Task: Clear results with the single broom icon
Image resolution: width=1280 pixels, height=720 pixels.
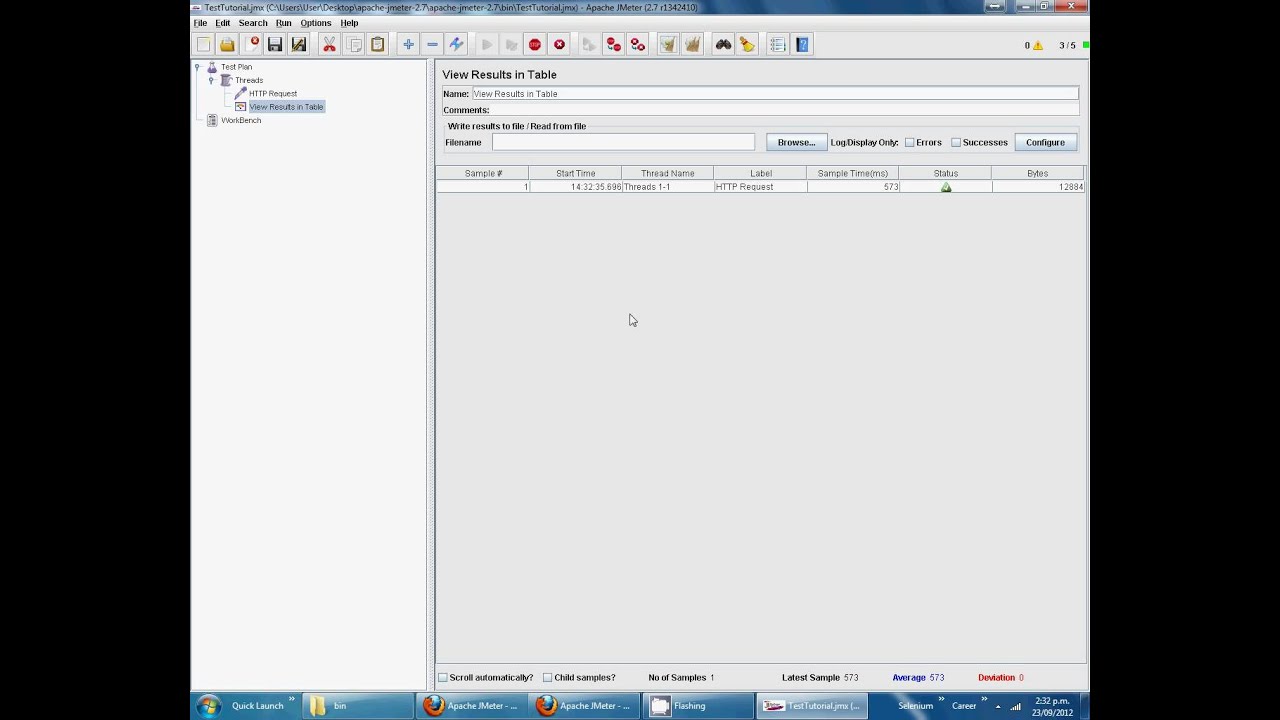Action: click(668, 45)
